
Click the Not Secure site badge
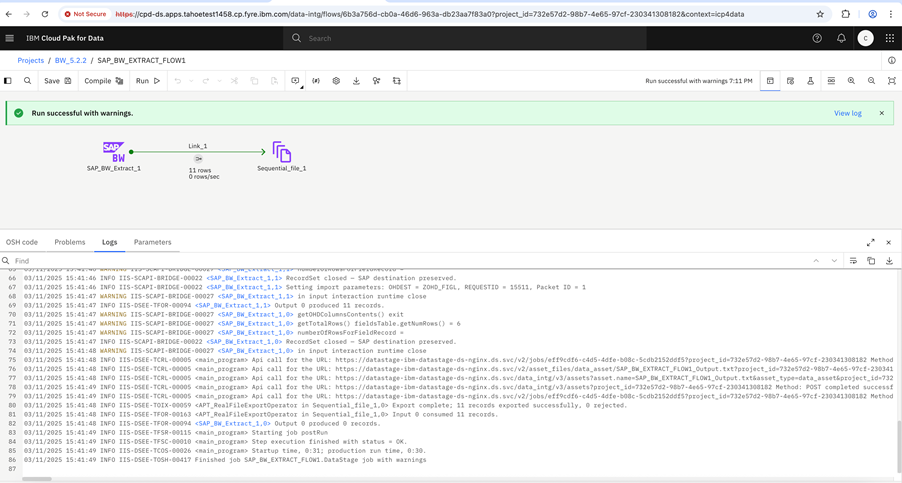click(x=86, y=14)
